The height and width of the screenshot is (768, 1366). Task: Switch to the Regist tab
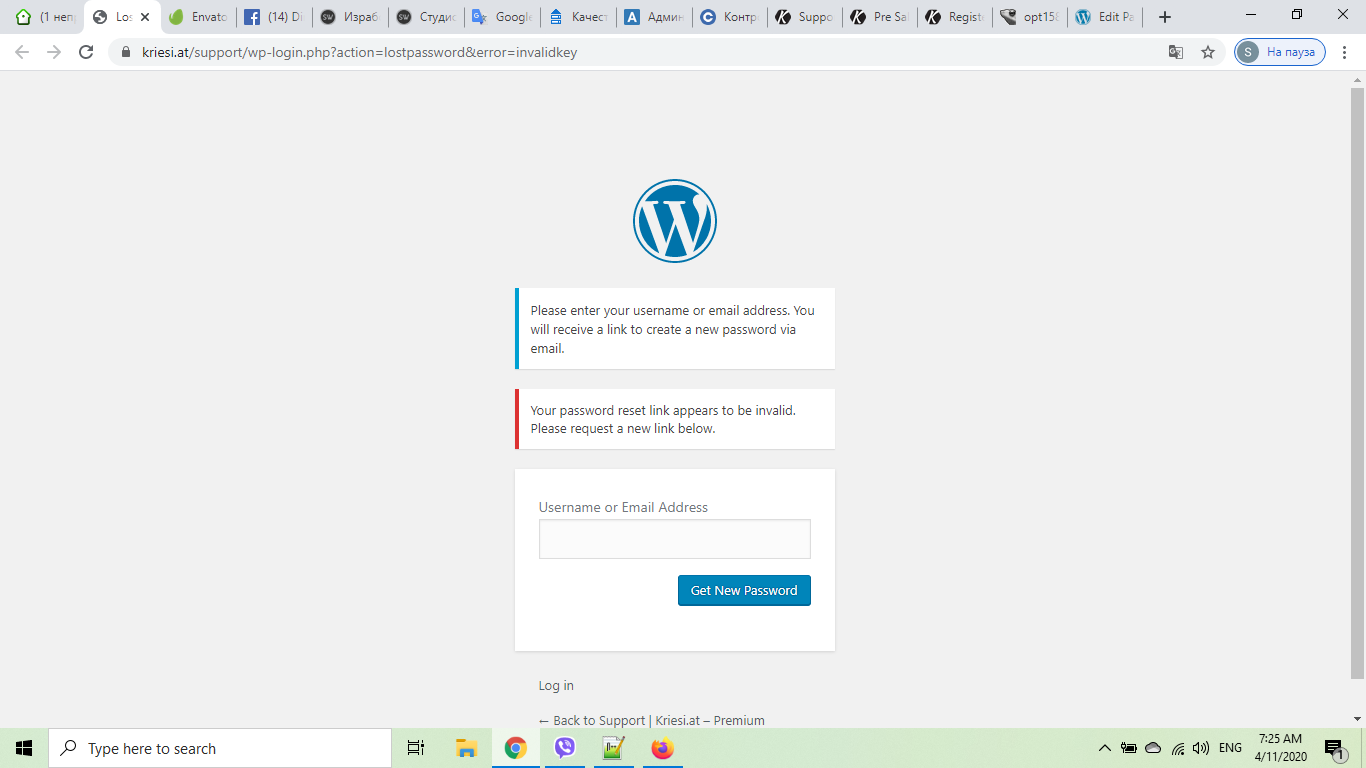coord(957,17)
